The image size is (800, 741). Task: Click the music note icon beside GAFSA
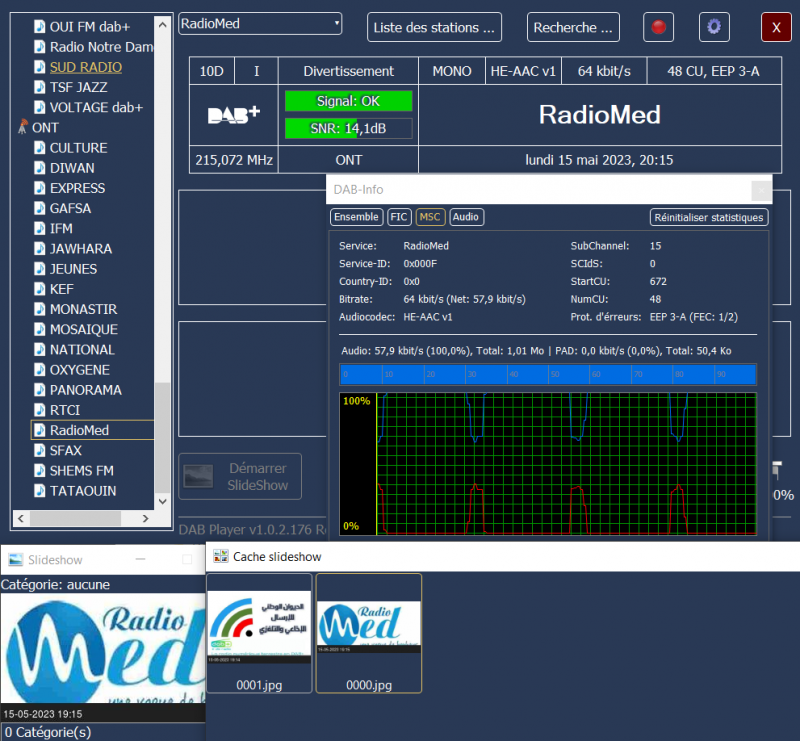pos(39,208)
